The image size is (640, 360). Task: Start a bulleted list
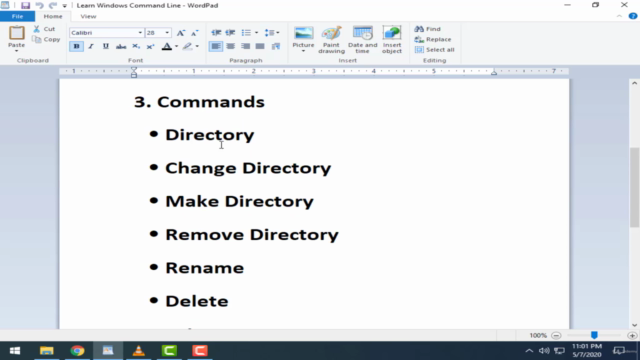coord(246,33)
